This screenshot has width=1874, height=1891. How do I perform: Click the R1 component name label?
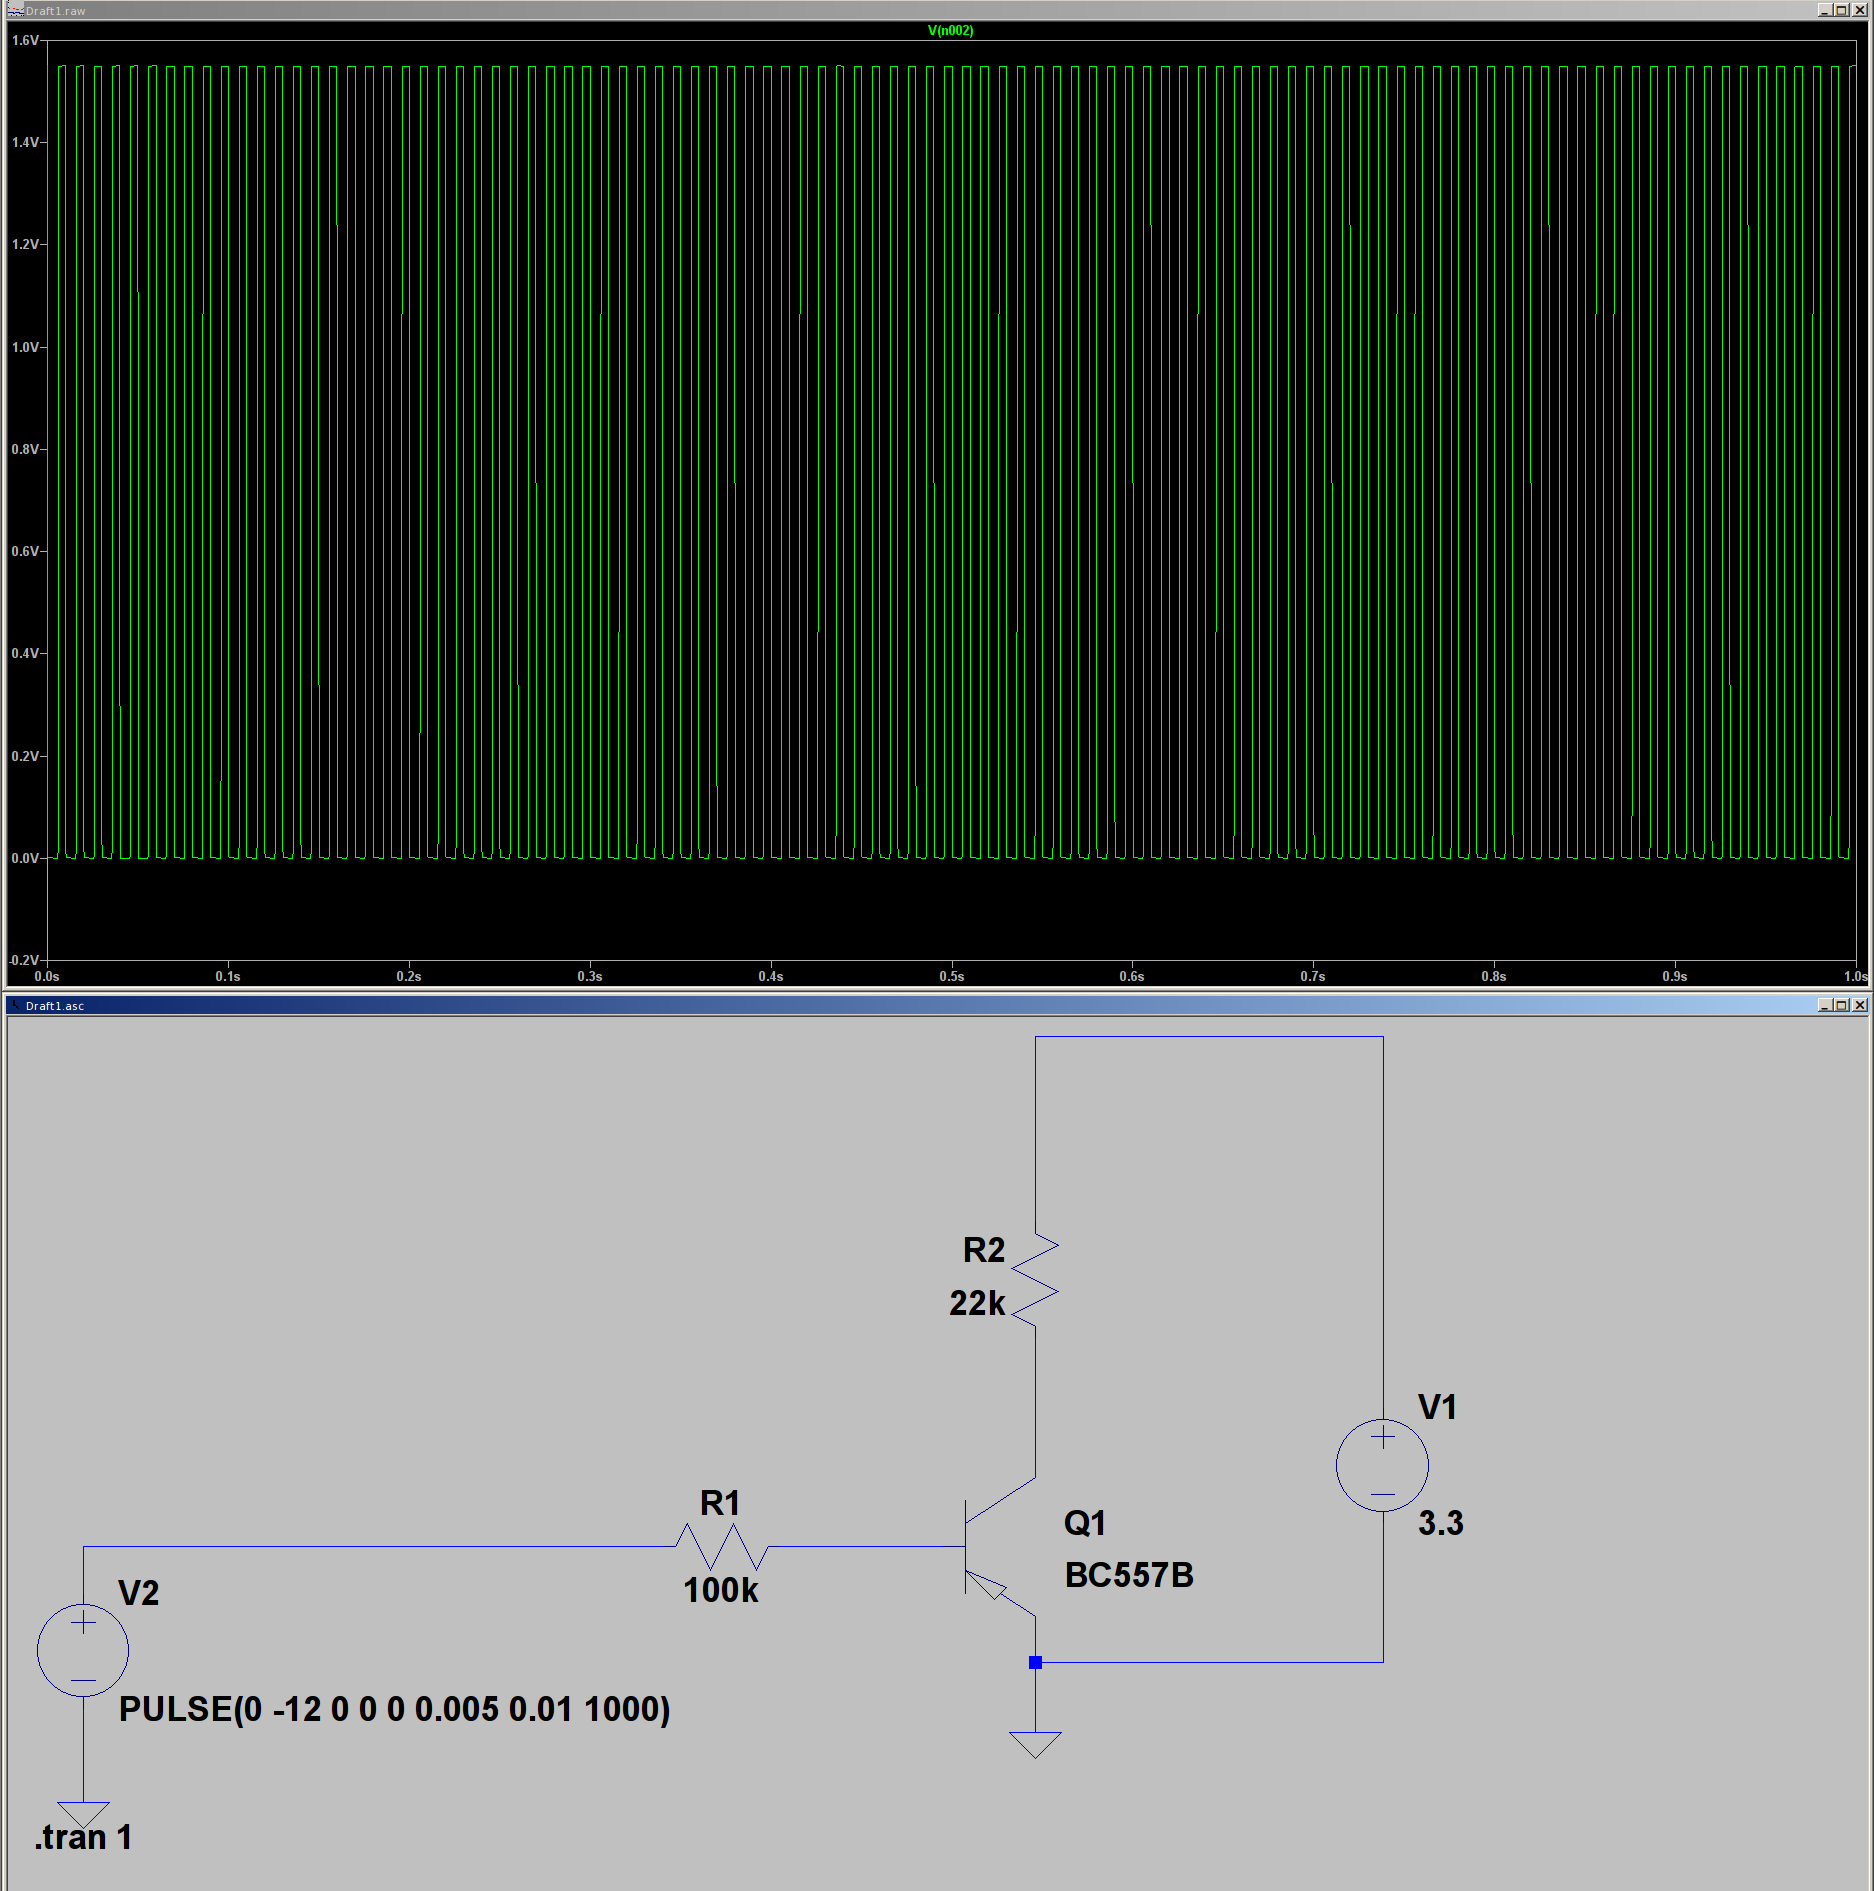(x=720, y=1503)
